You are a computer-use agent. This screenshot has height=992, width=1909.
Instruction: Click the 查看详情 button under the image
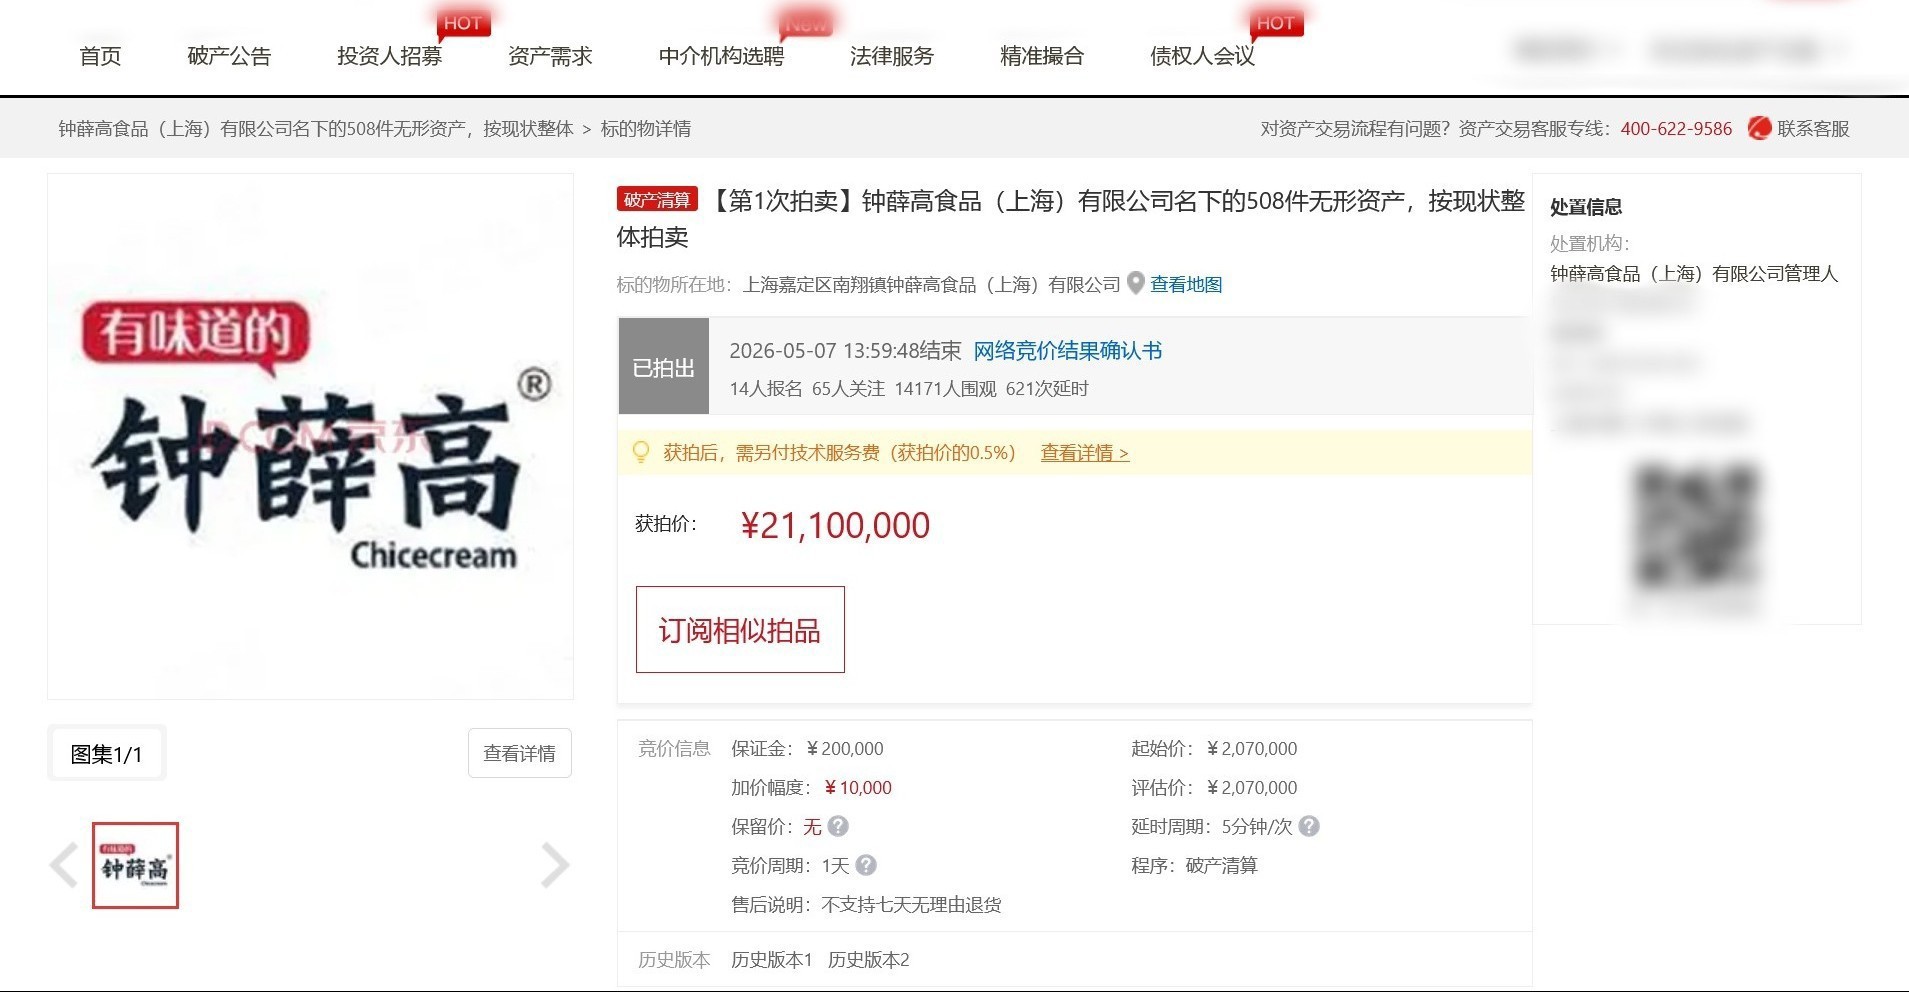click(x=520, y=753)
